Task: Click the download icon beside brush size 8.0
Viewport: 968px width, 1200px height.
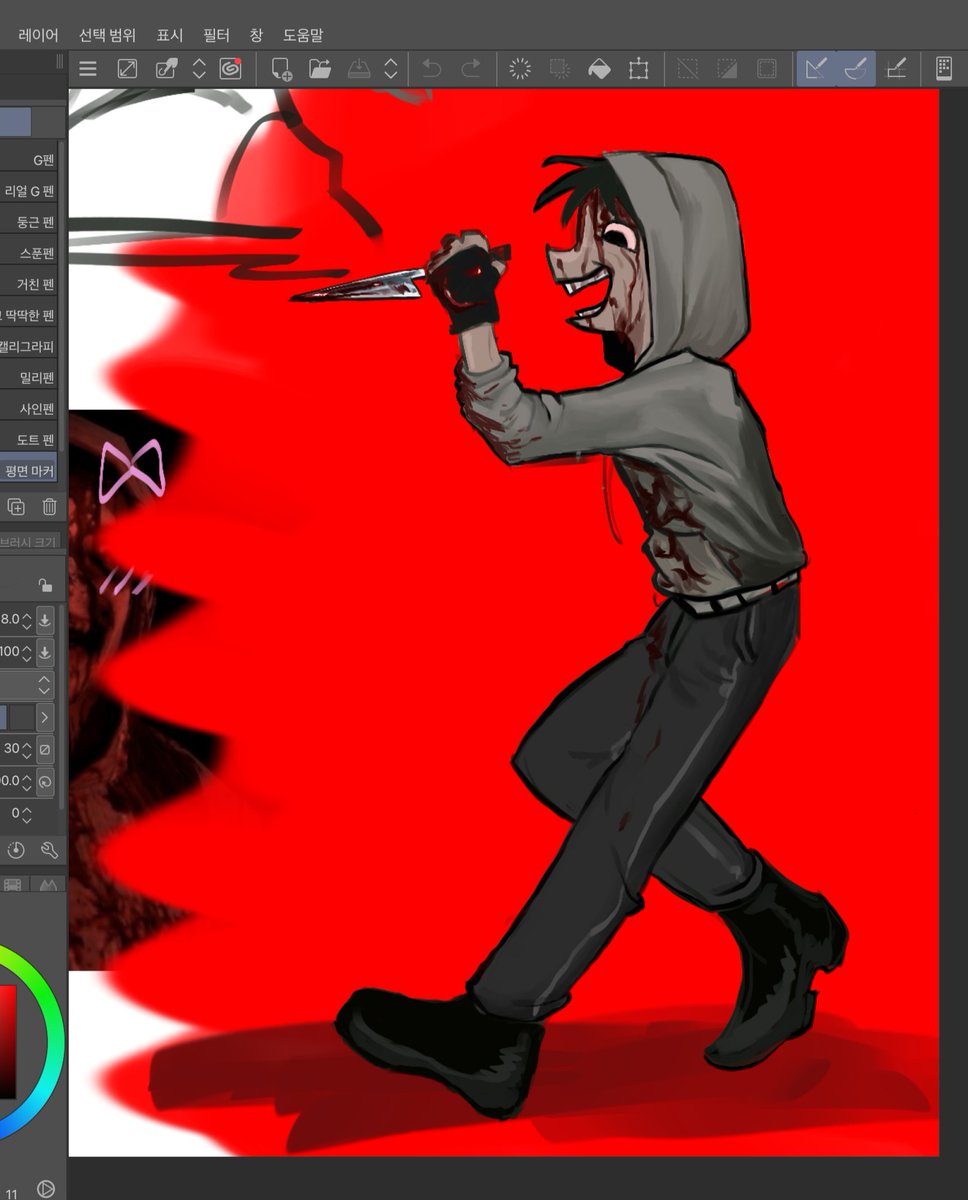Action: click(45, 619)
